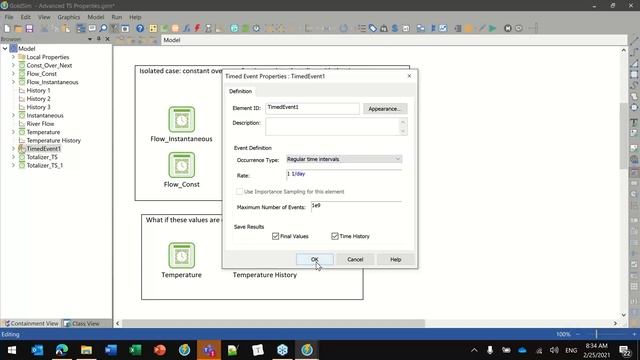Click the magnifying glass Find icon
The height and width of the screenshot is (360, 640).
pyautogui.click(x=103, y=29)
